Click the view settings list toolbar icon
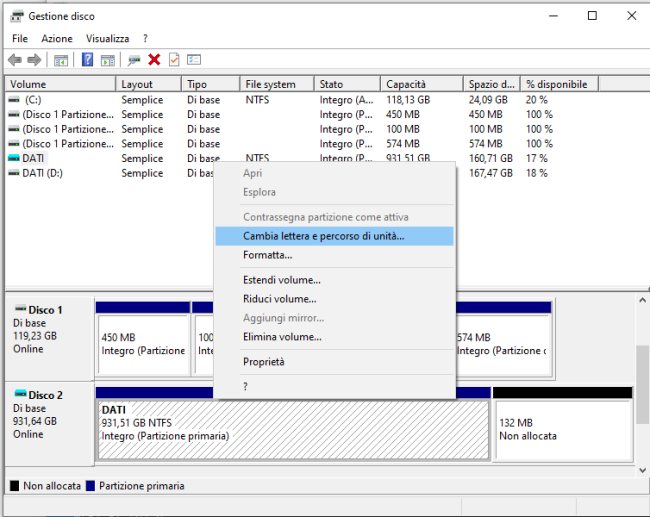Screen dimensions: 650x517 pos(194,60)
